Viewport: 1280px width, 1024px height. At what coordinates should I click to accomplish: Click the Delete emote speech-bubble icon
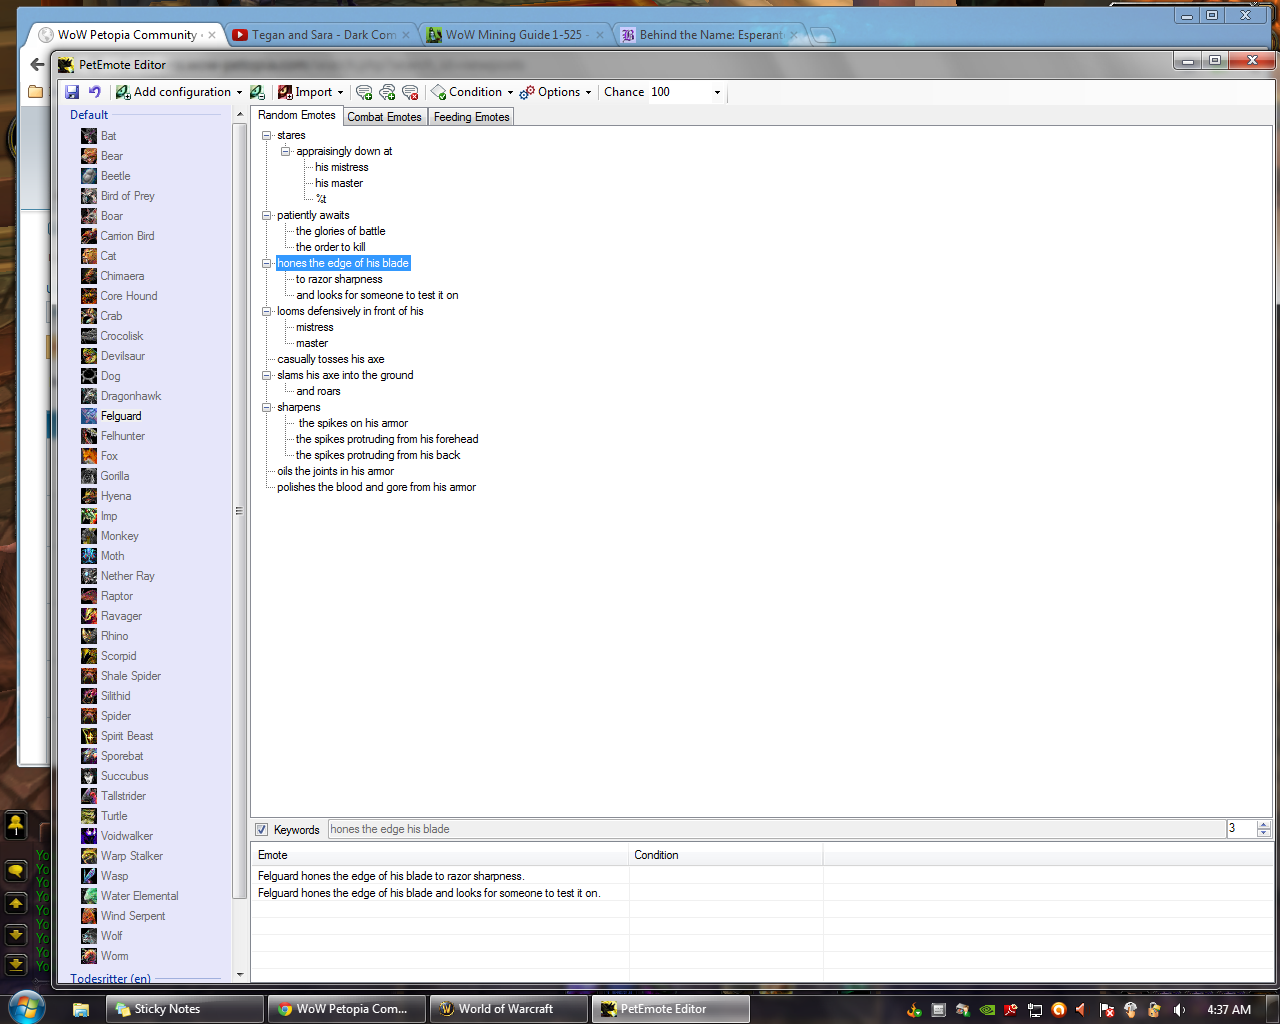pyautogui.click(x=410, y=92)
